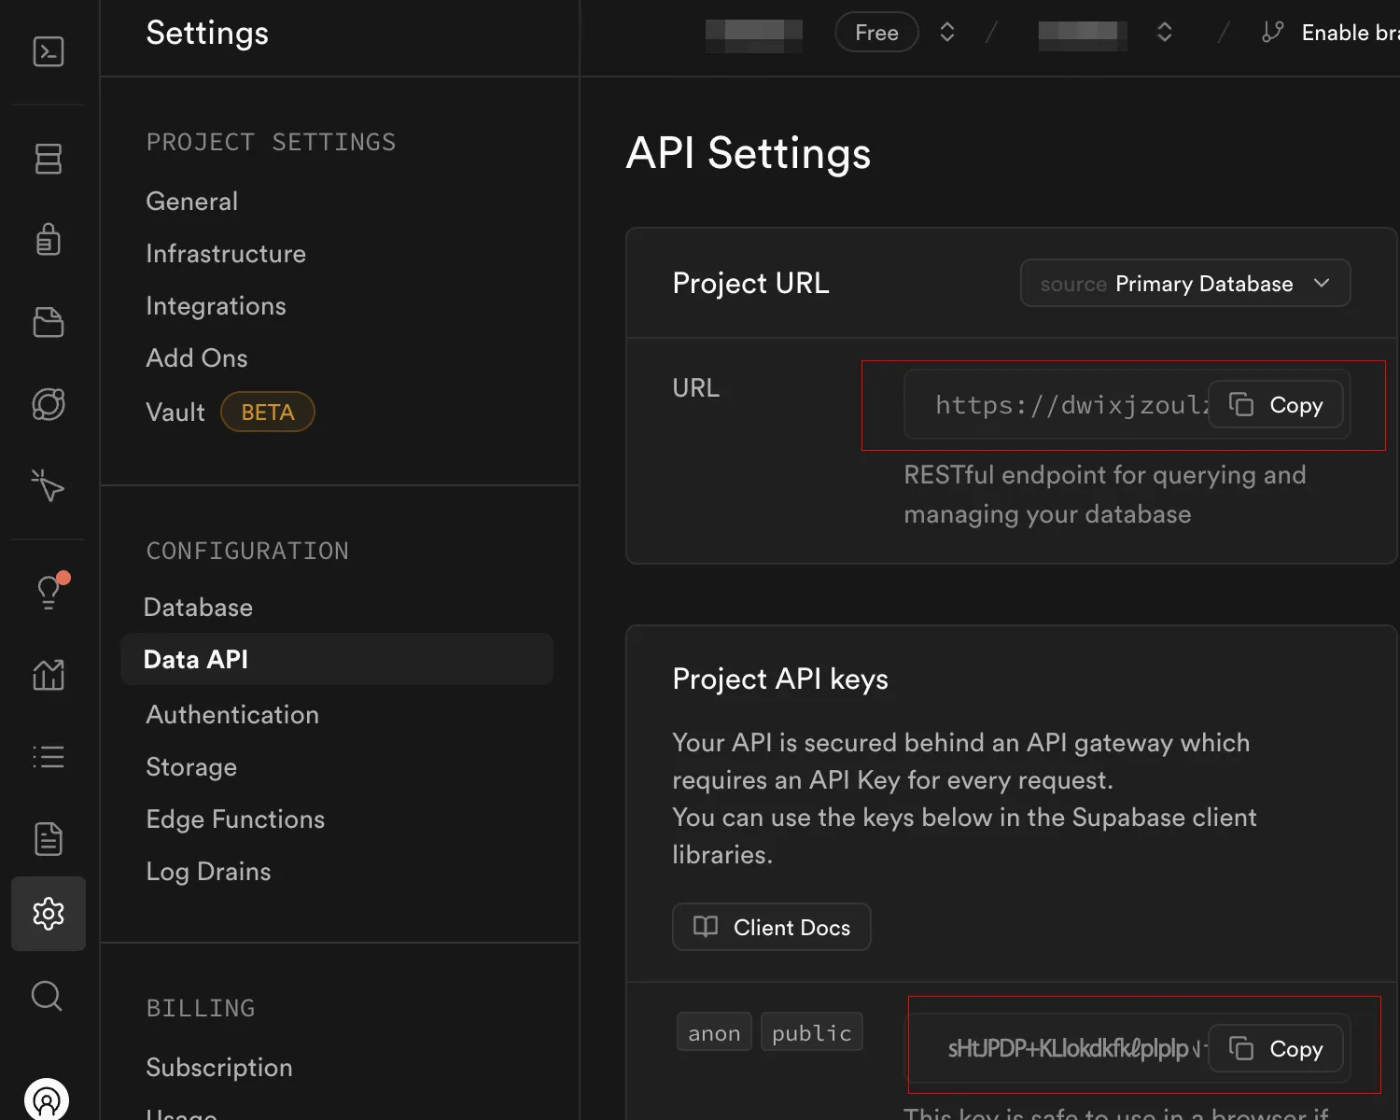Viewport: 1400px width, 1120px height.
Task: Open the Authentication lock icon
Action: coord(48,240)
